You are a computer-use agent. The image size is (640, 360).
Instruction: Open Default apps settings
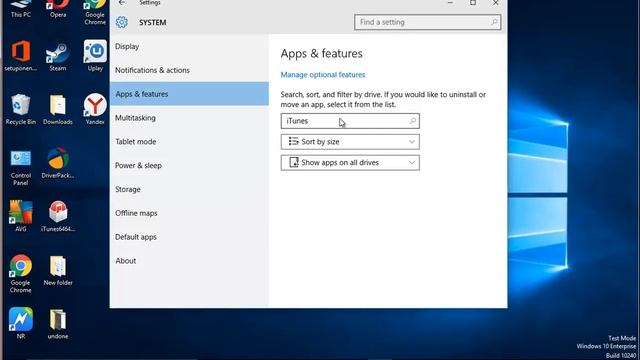pyautogui.click(x=189, y=237)
